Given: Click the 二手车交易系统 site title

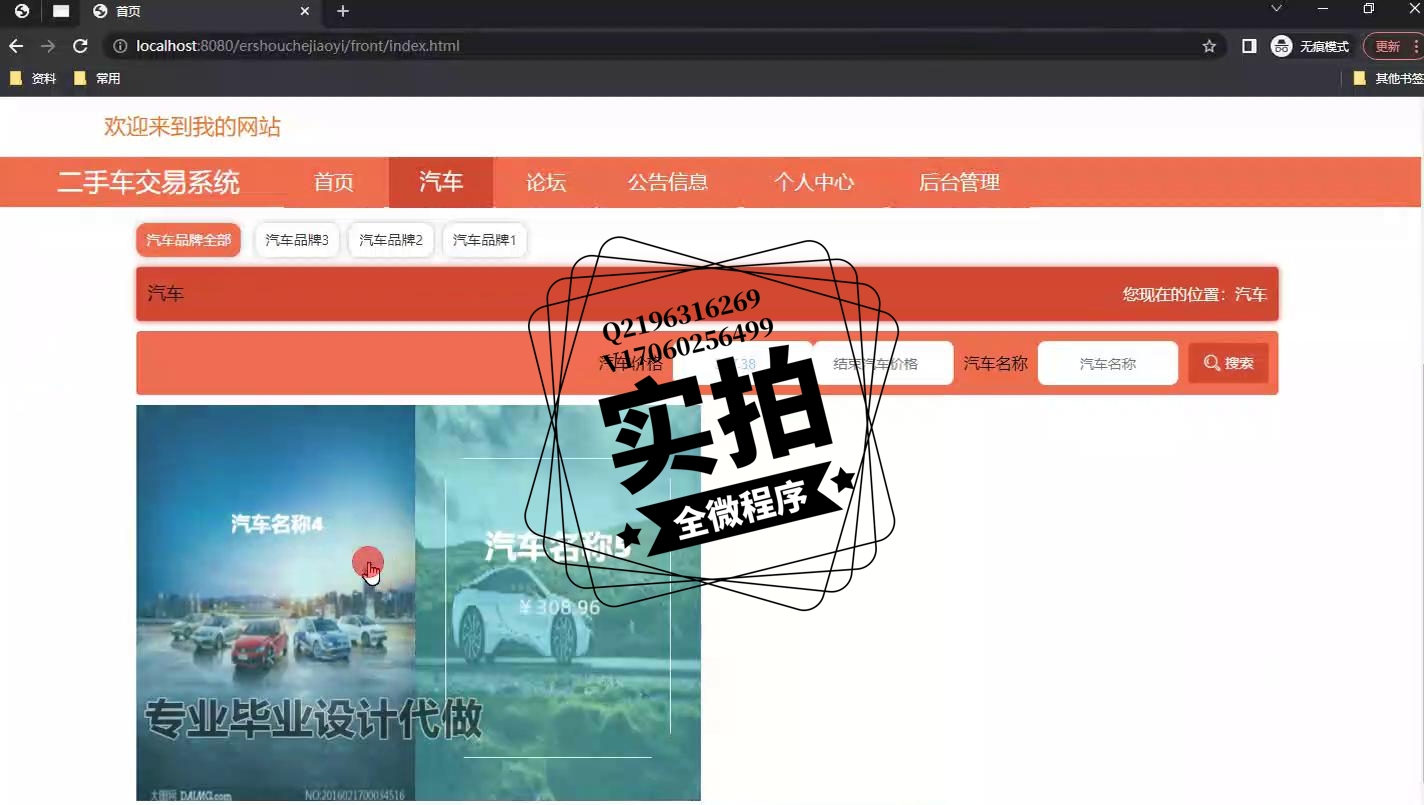Looking at the screenshot, I should [x=149, y=182].
